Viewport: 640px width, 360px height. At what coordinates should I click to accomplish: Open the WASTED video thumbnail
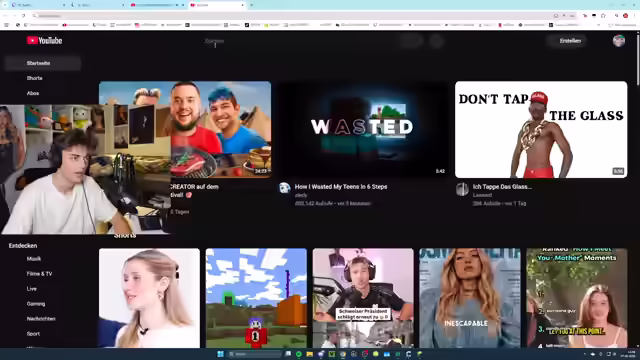click(362, 129)
